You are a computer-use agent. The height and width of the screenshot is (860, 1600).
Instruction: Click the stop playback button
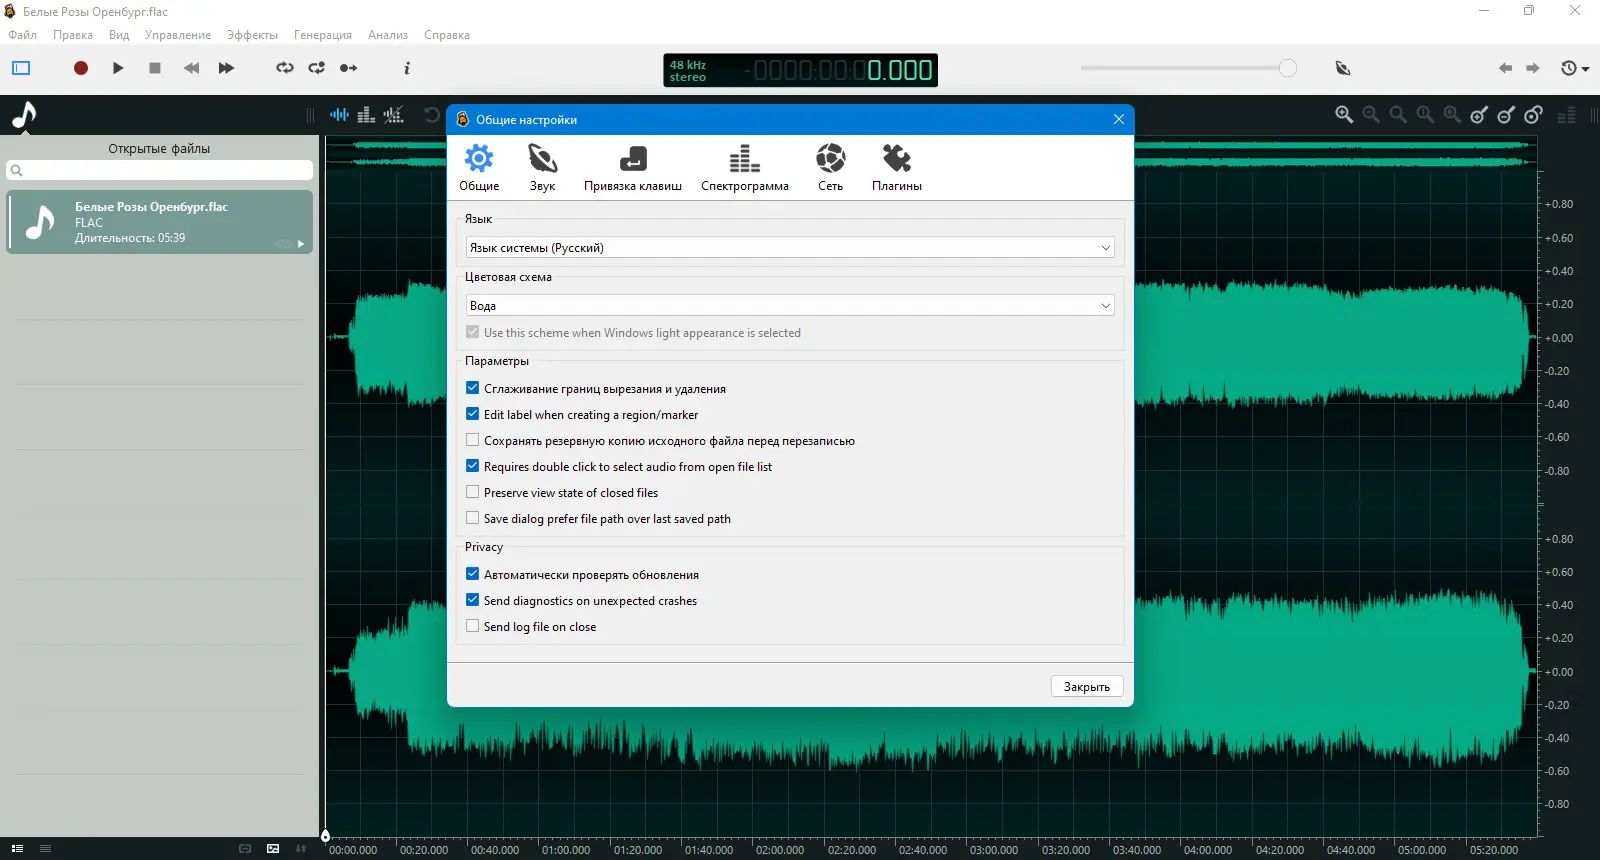pos(155,68)
